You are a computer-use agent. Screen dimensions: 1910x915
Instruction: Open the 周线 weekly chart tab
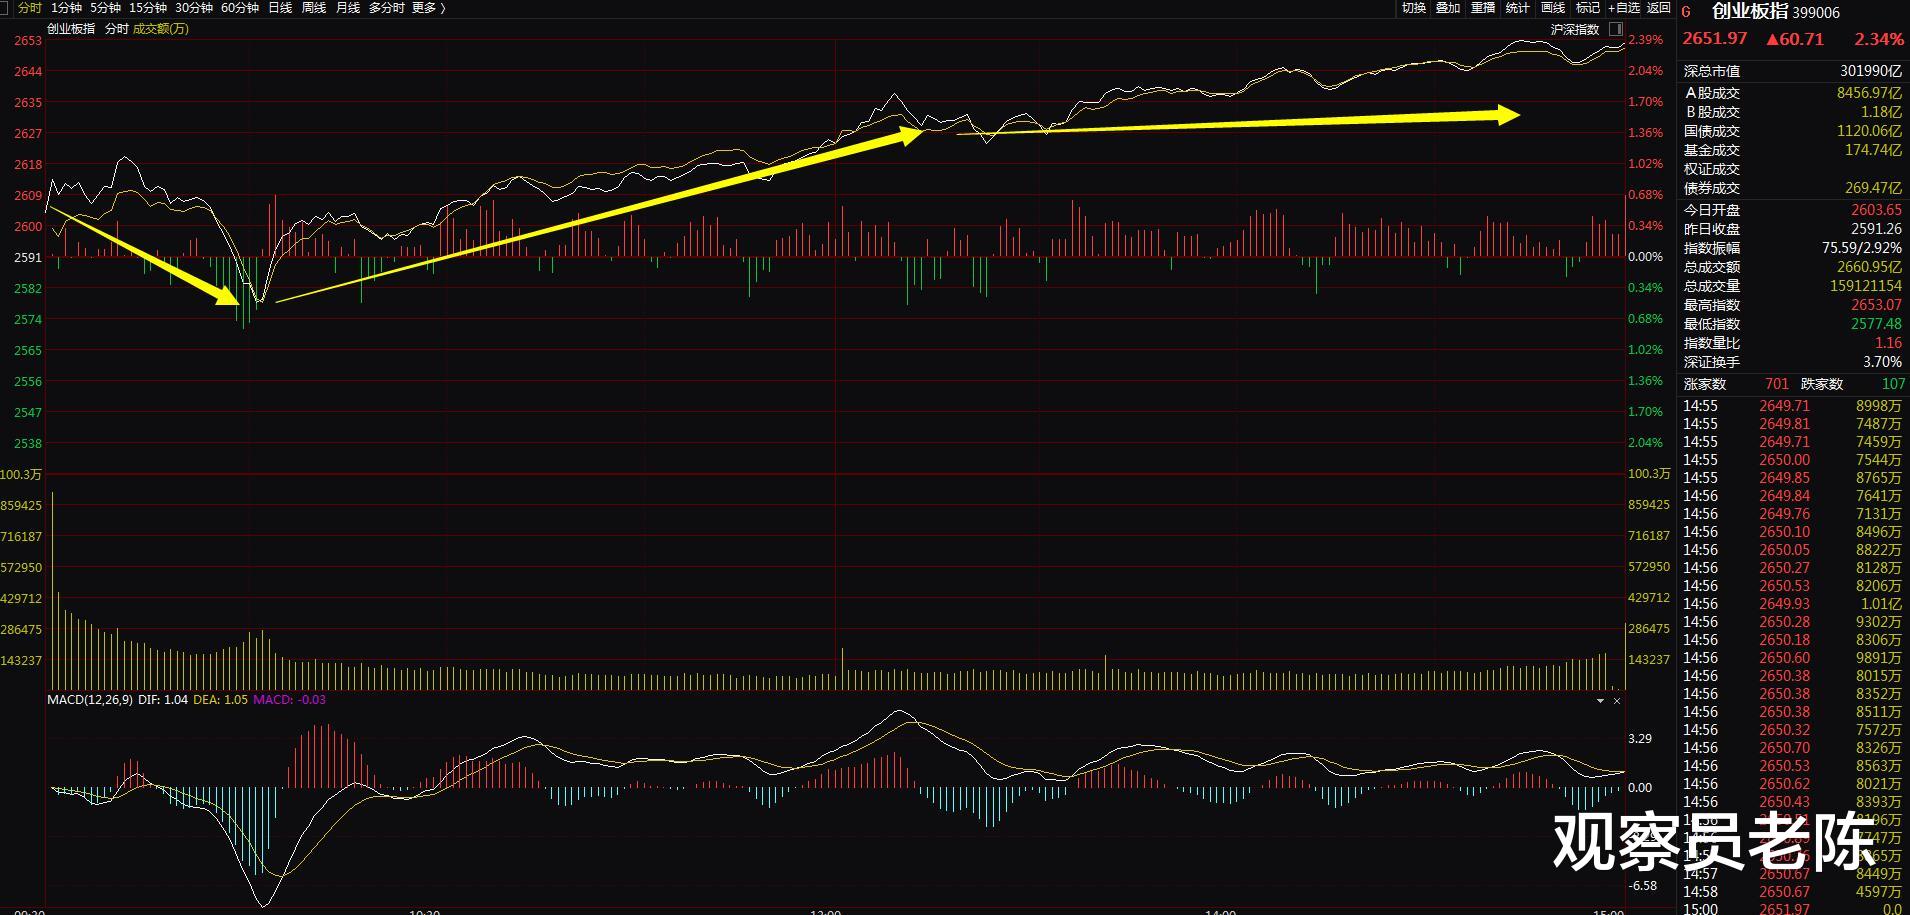(x=314, y=8)
